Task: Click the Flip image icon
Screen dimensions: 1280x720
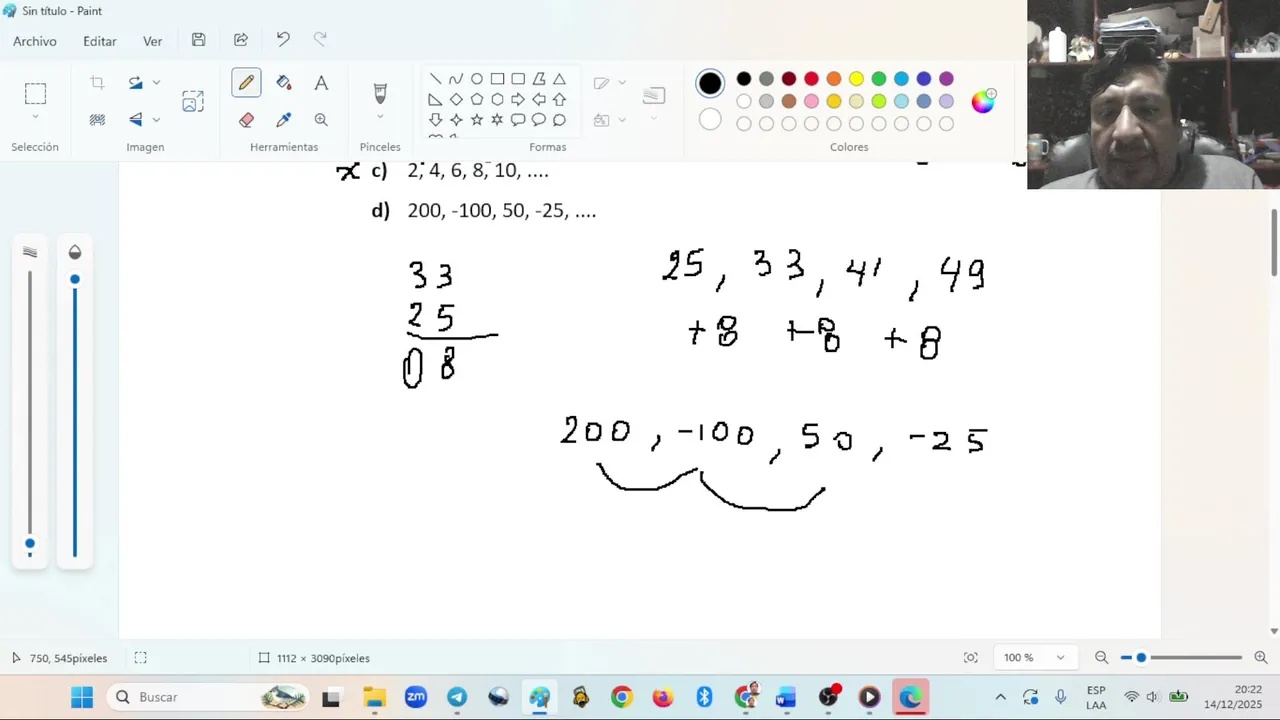Action: 136,120
